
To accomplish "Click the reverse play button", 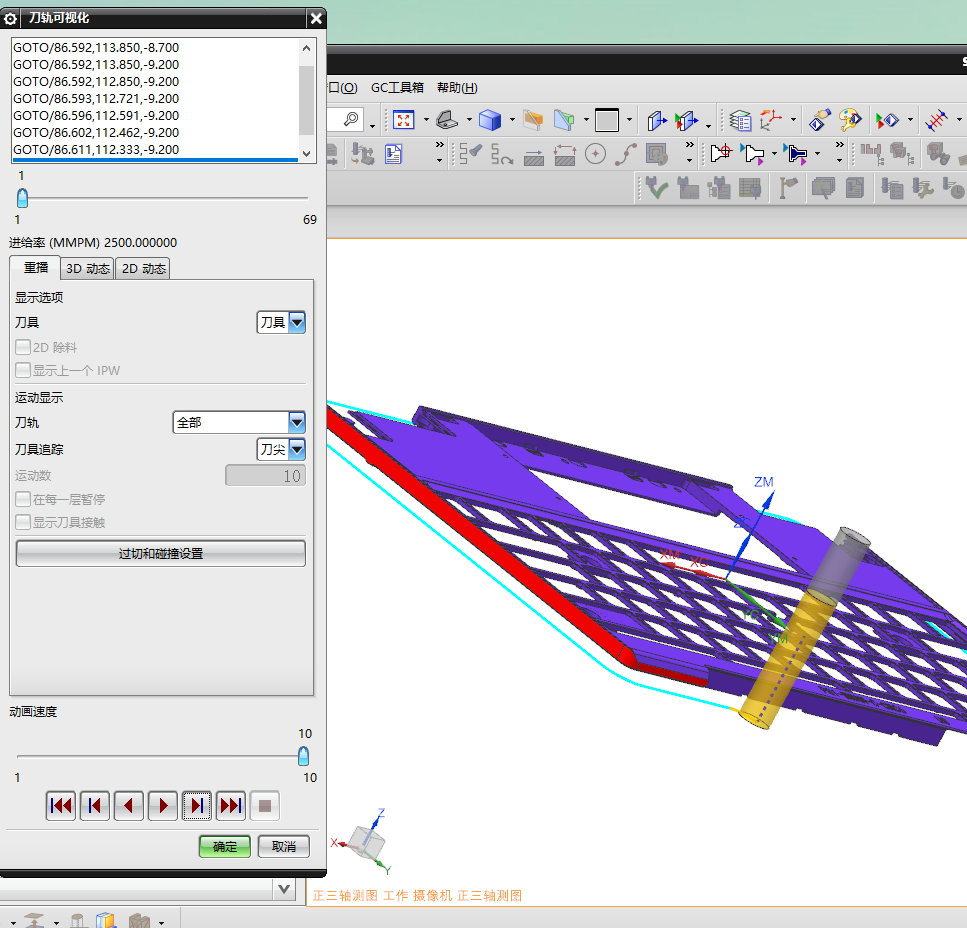I will coord(128,805).
